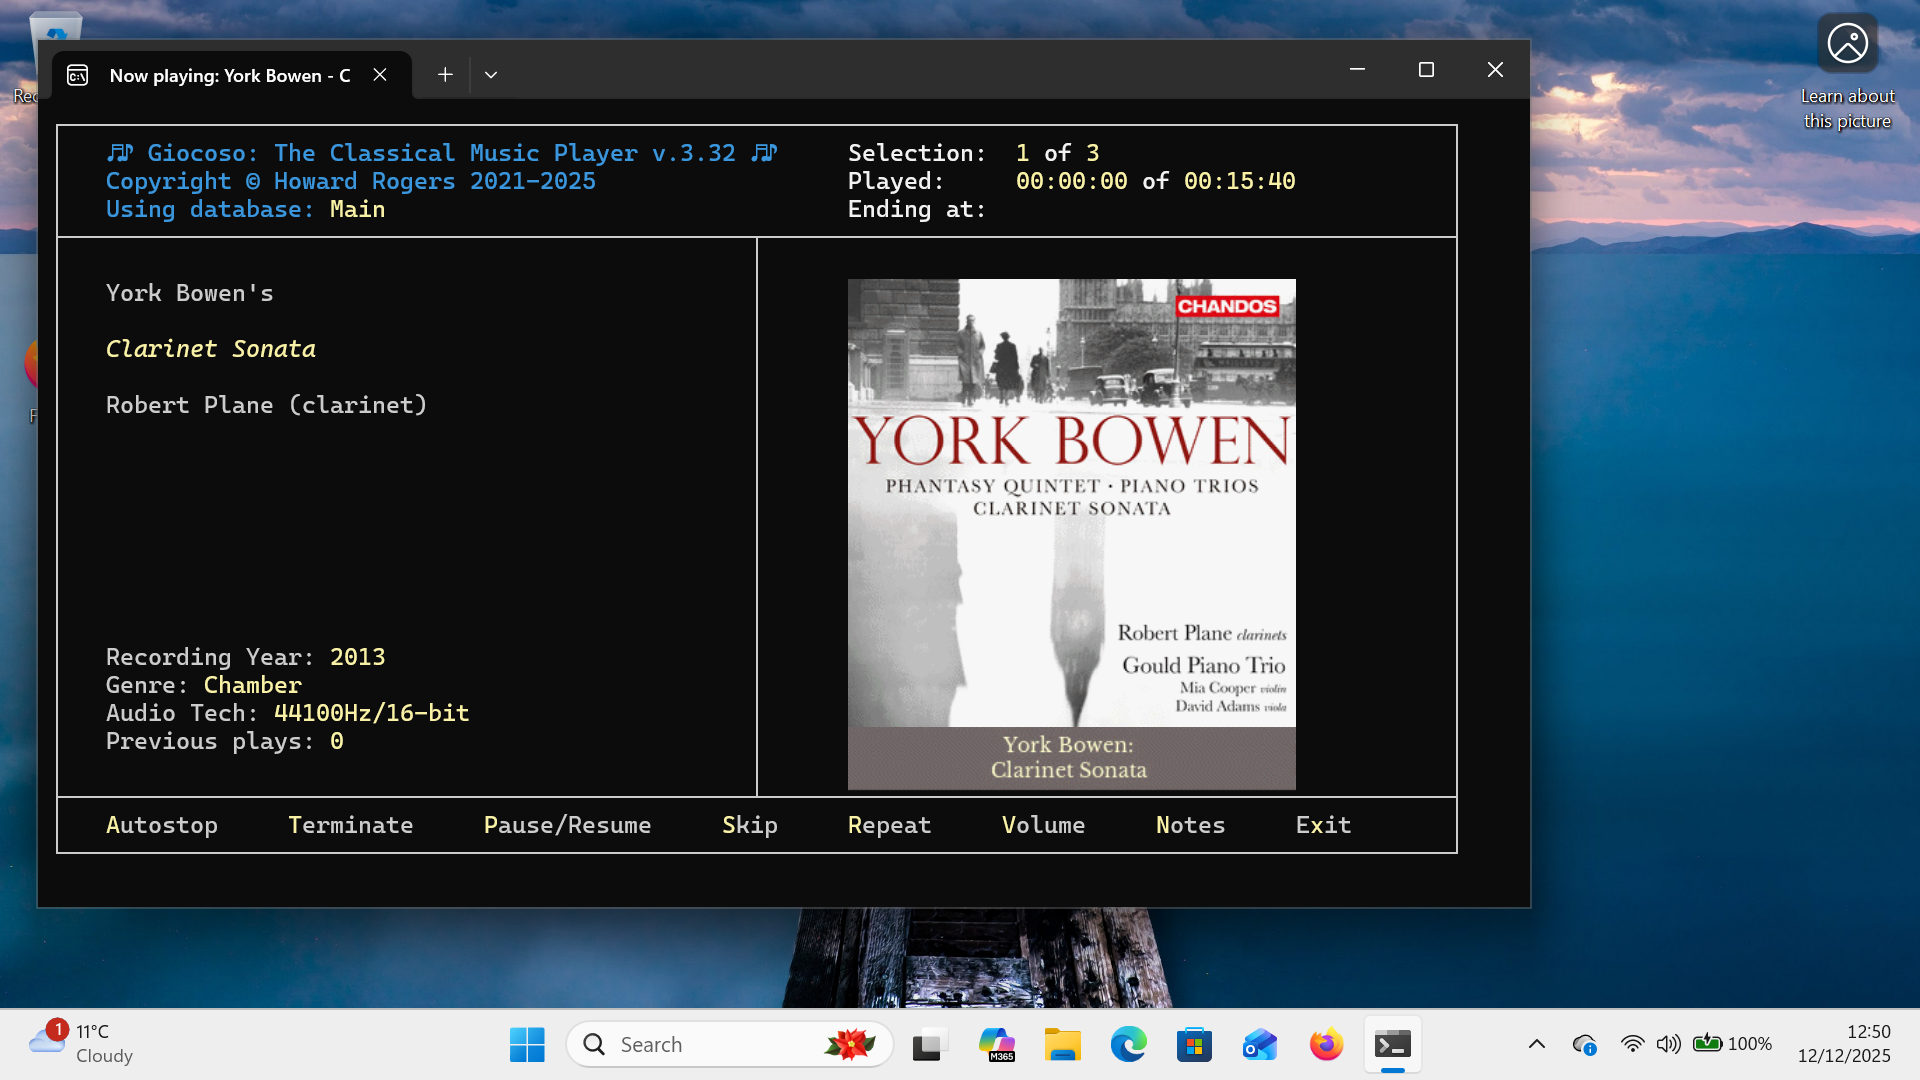The height and width of the screenshot is (1080, 1920).
Task: Toggle Pause/Resume playback
Action: click(x=567, y=825)
